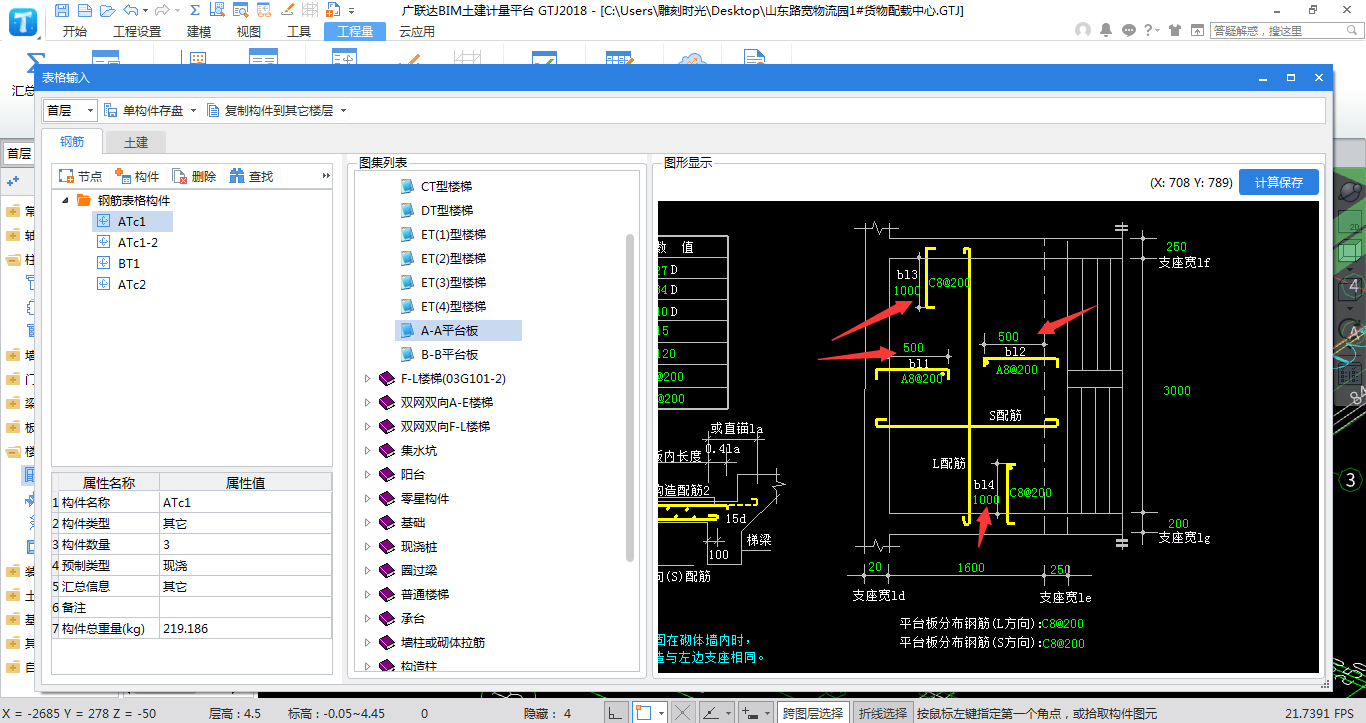This screenshot has width=1366, height=723.
Task: Switch to the 钢筋 tab
Action: click(x=72, y=142)
